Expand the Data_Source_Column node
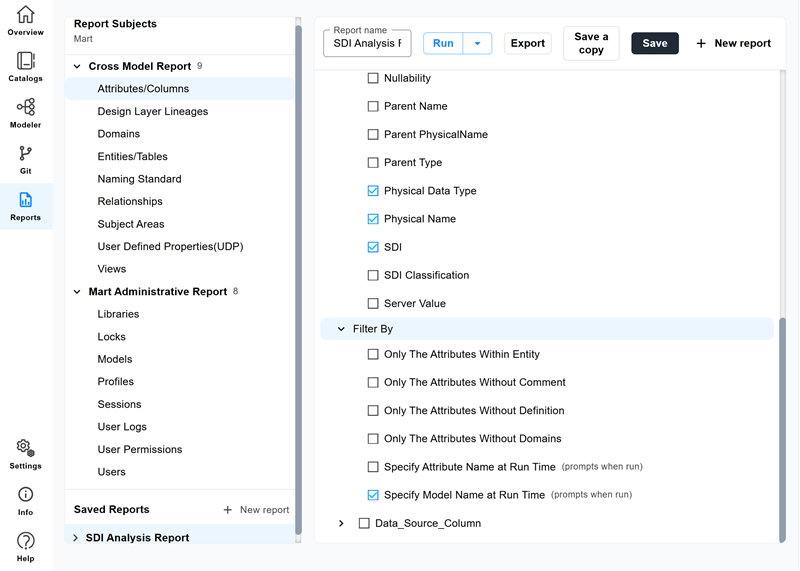The height and width of the screenshot is (571, 800). pos(341,523)
